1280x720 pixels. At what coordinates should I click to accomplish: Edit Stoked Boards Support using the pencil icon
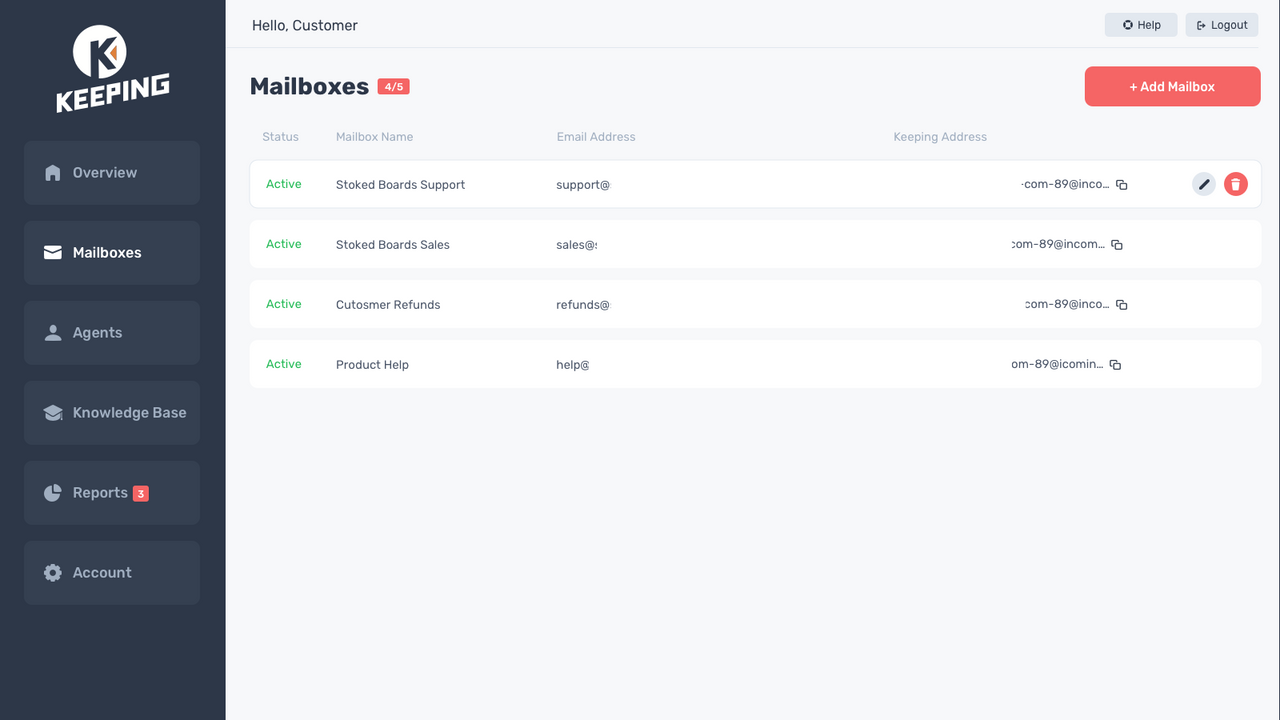pos(1203,184)
